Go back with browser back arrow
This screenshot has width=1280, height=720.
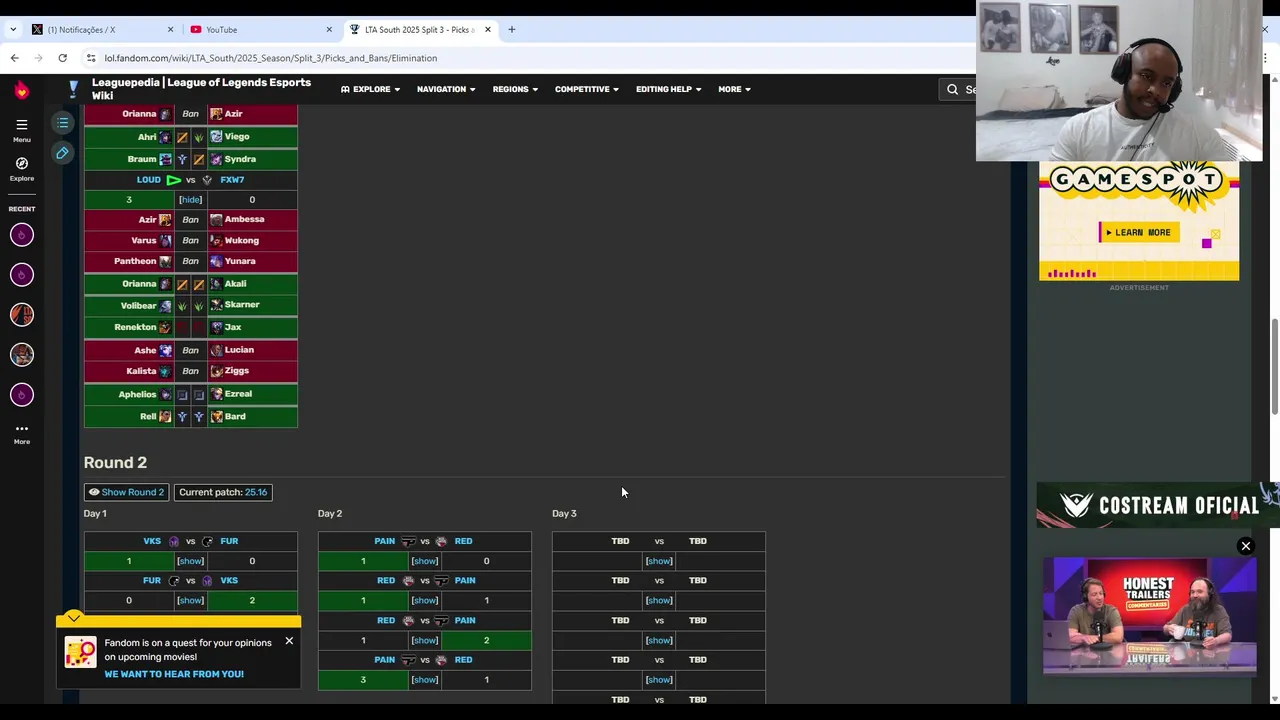(14, 58)
